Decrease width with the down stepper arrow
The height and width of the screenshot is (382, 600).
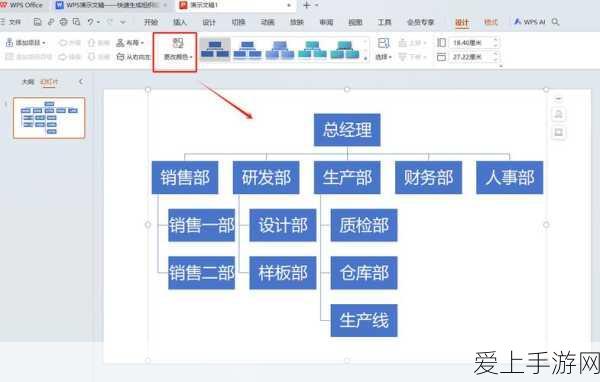[x=496, y=60]
